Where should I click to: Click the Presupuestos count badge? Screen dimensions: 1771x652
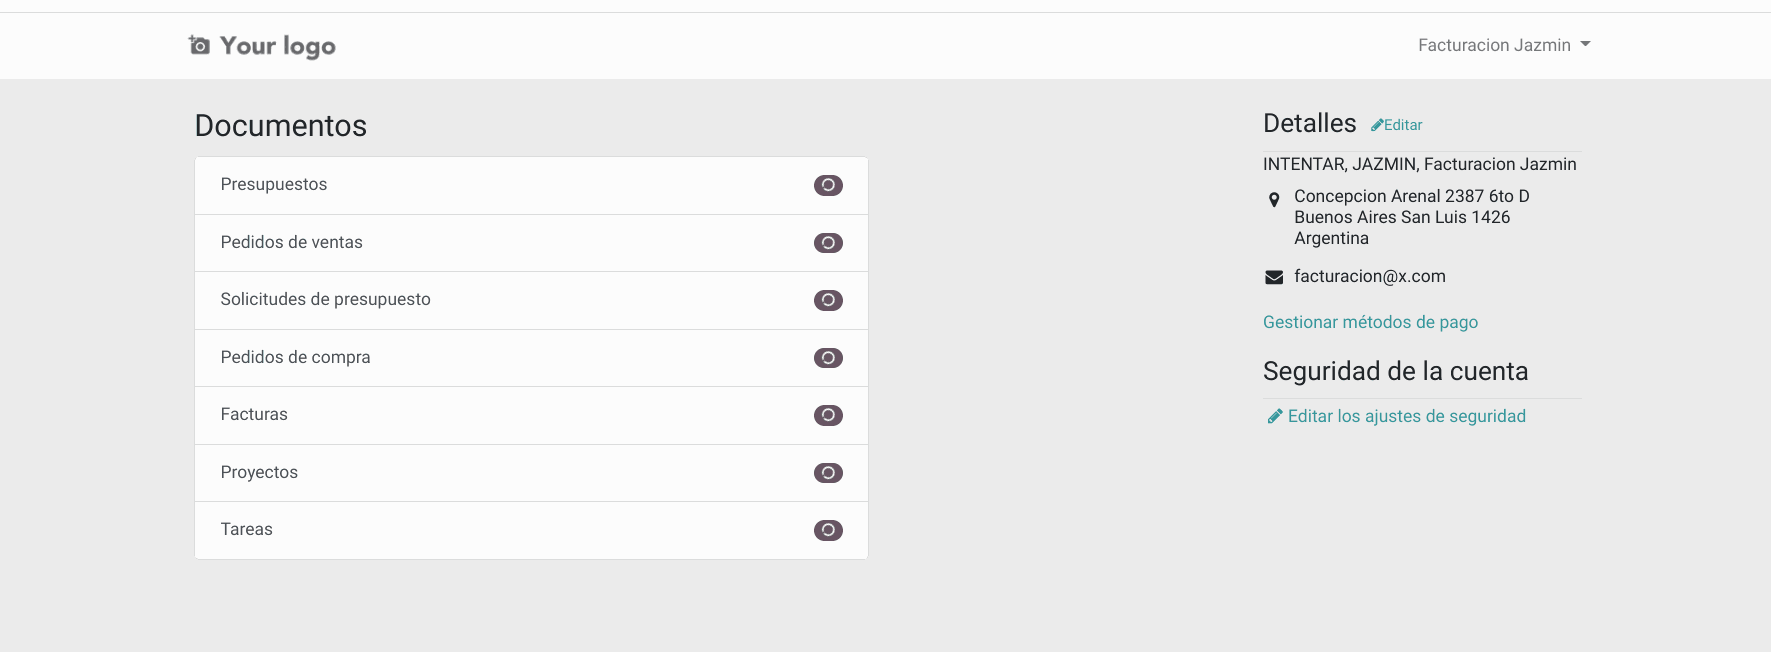pyautogui.click(x=828, y=185)
